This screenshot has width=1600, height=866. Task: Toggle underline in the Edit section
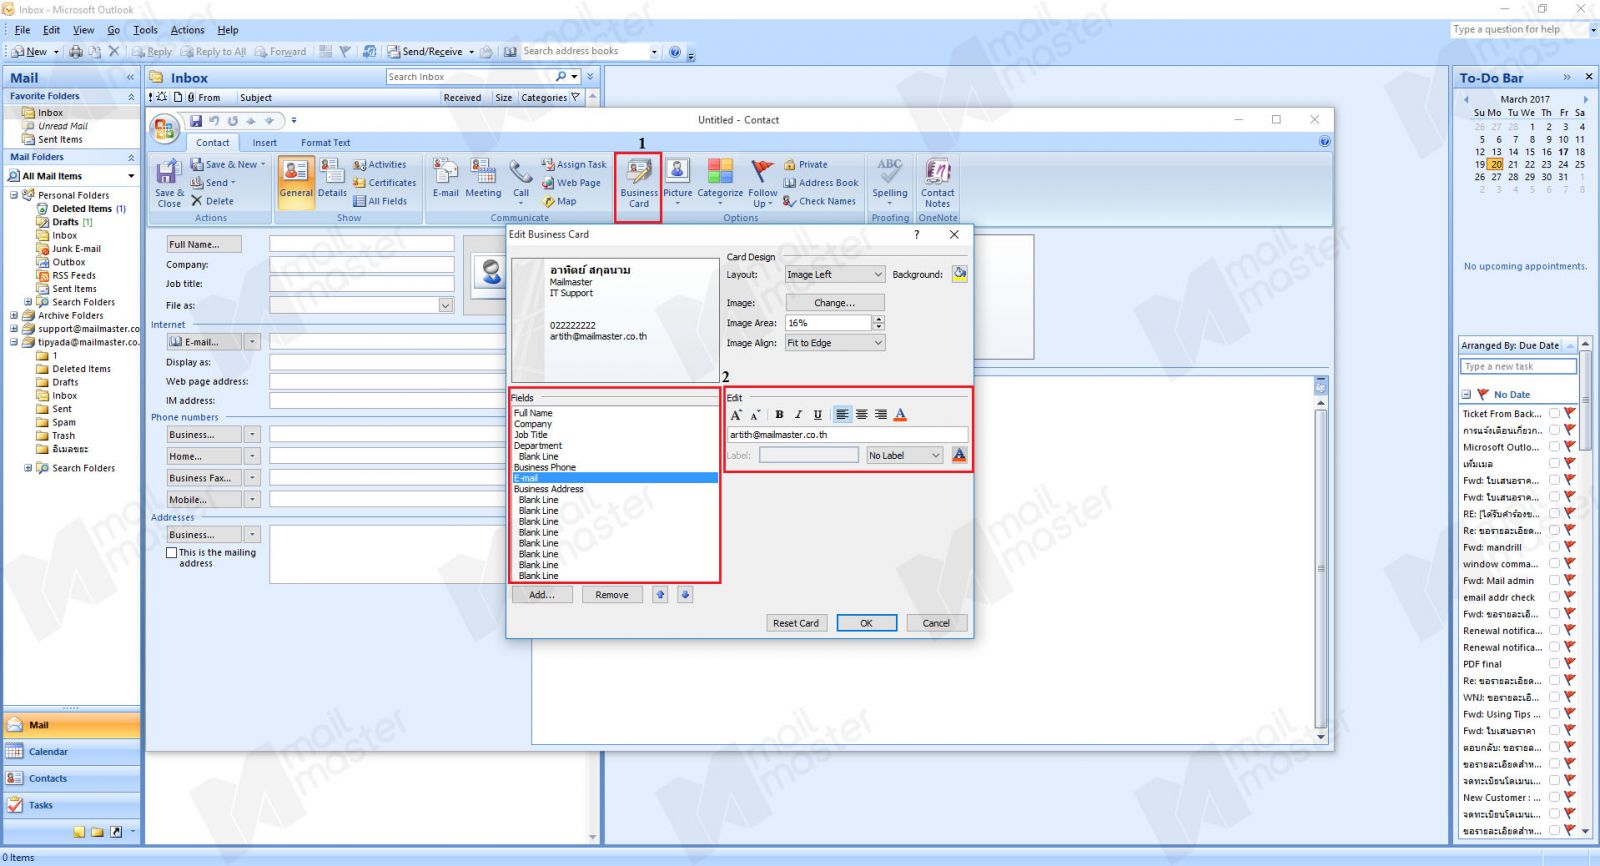click(x=817, y=415)
